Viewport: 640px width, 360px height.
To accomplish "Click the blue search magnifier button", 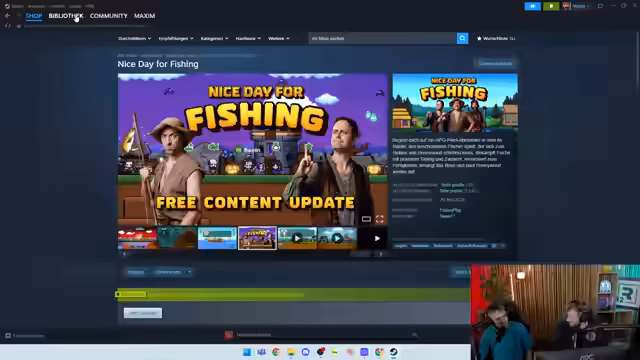I will pos(462,38).
